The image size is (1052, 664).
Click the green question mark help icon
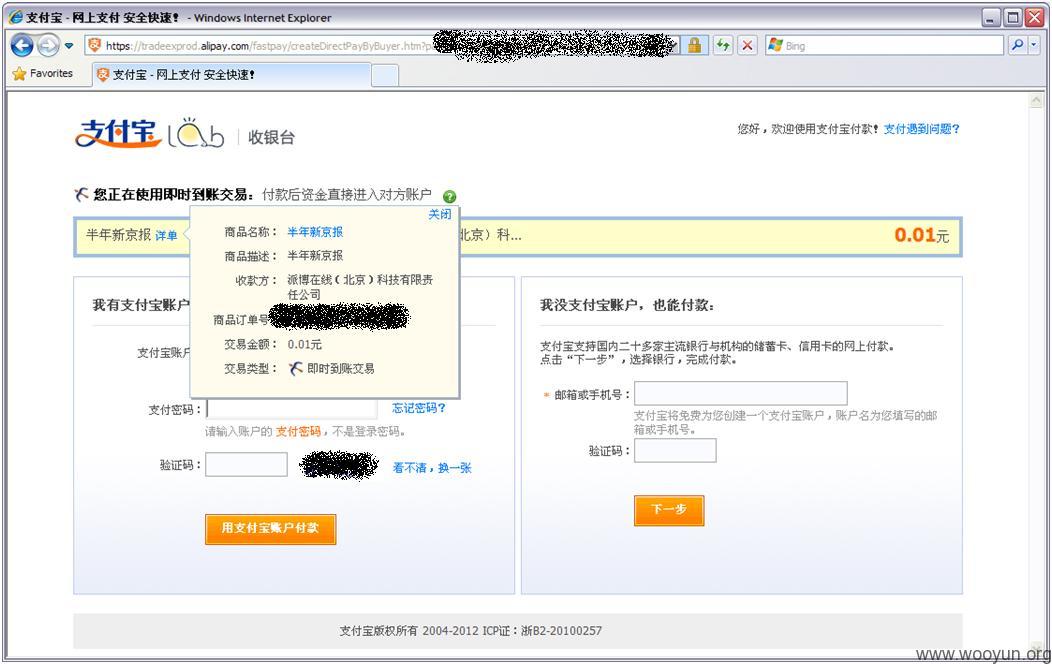tap(450, 196)
